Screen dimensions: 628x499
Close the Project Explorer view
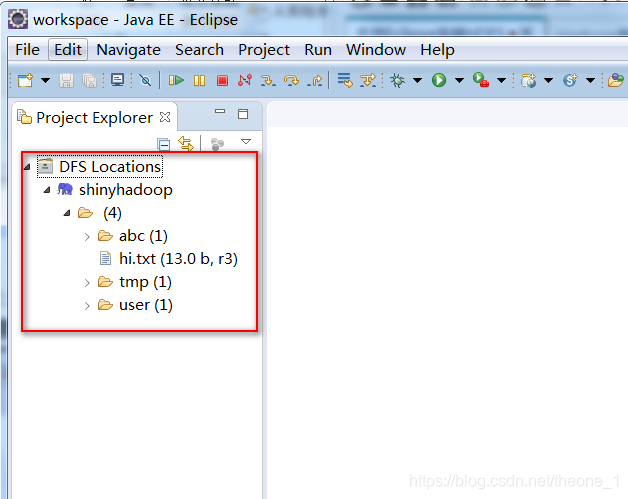165,117
